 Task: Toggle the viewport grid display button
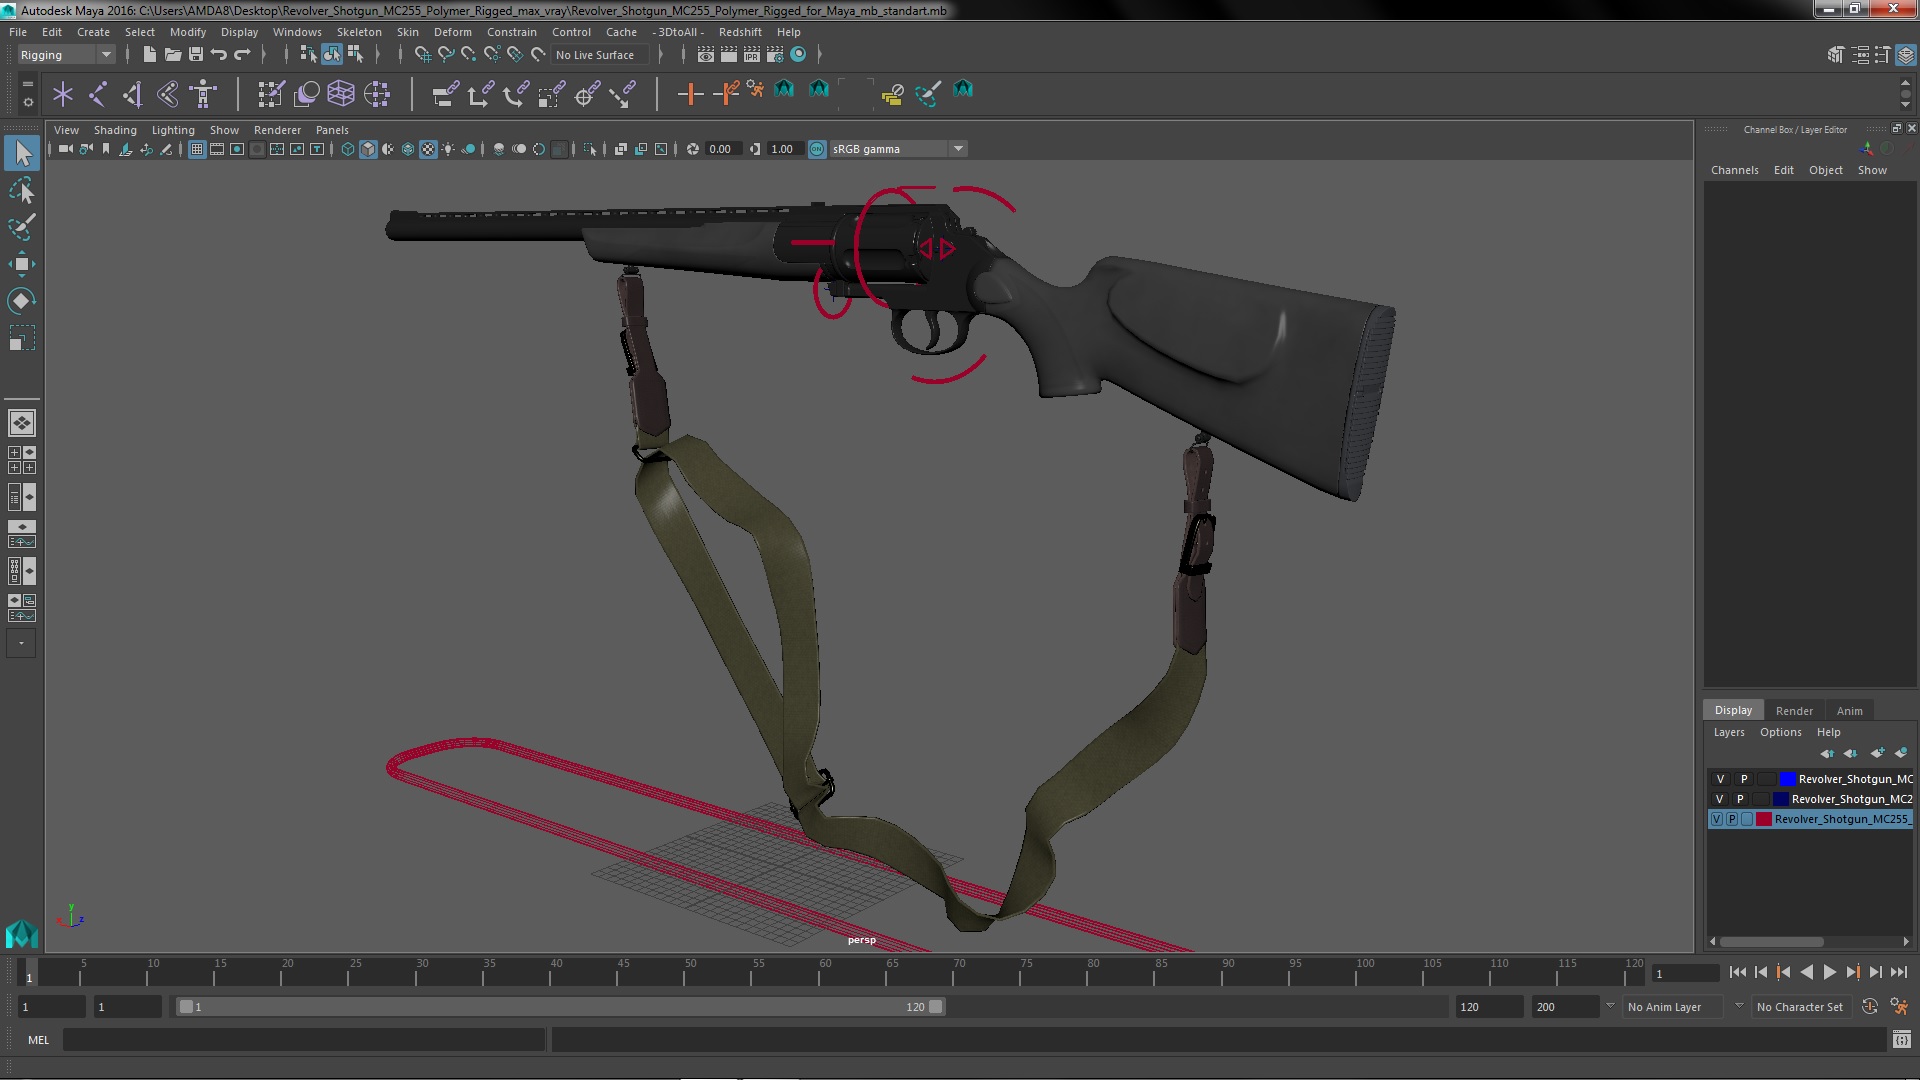pyautogui.click(x=197, y=149)
